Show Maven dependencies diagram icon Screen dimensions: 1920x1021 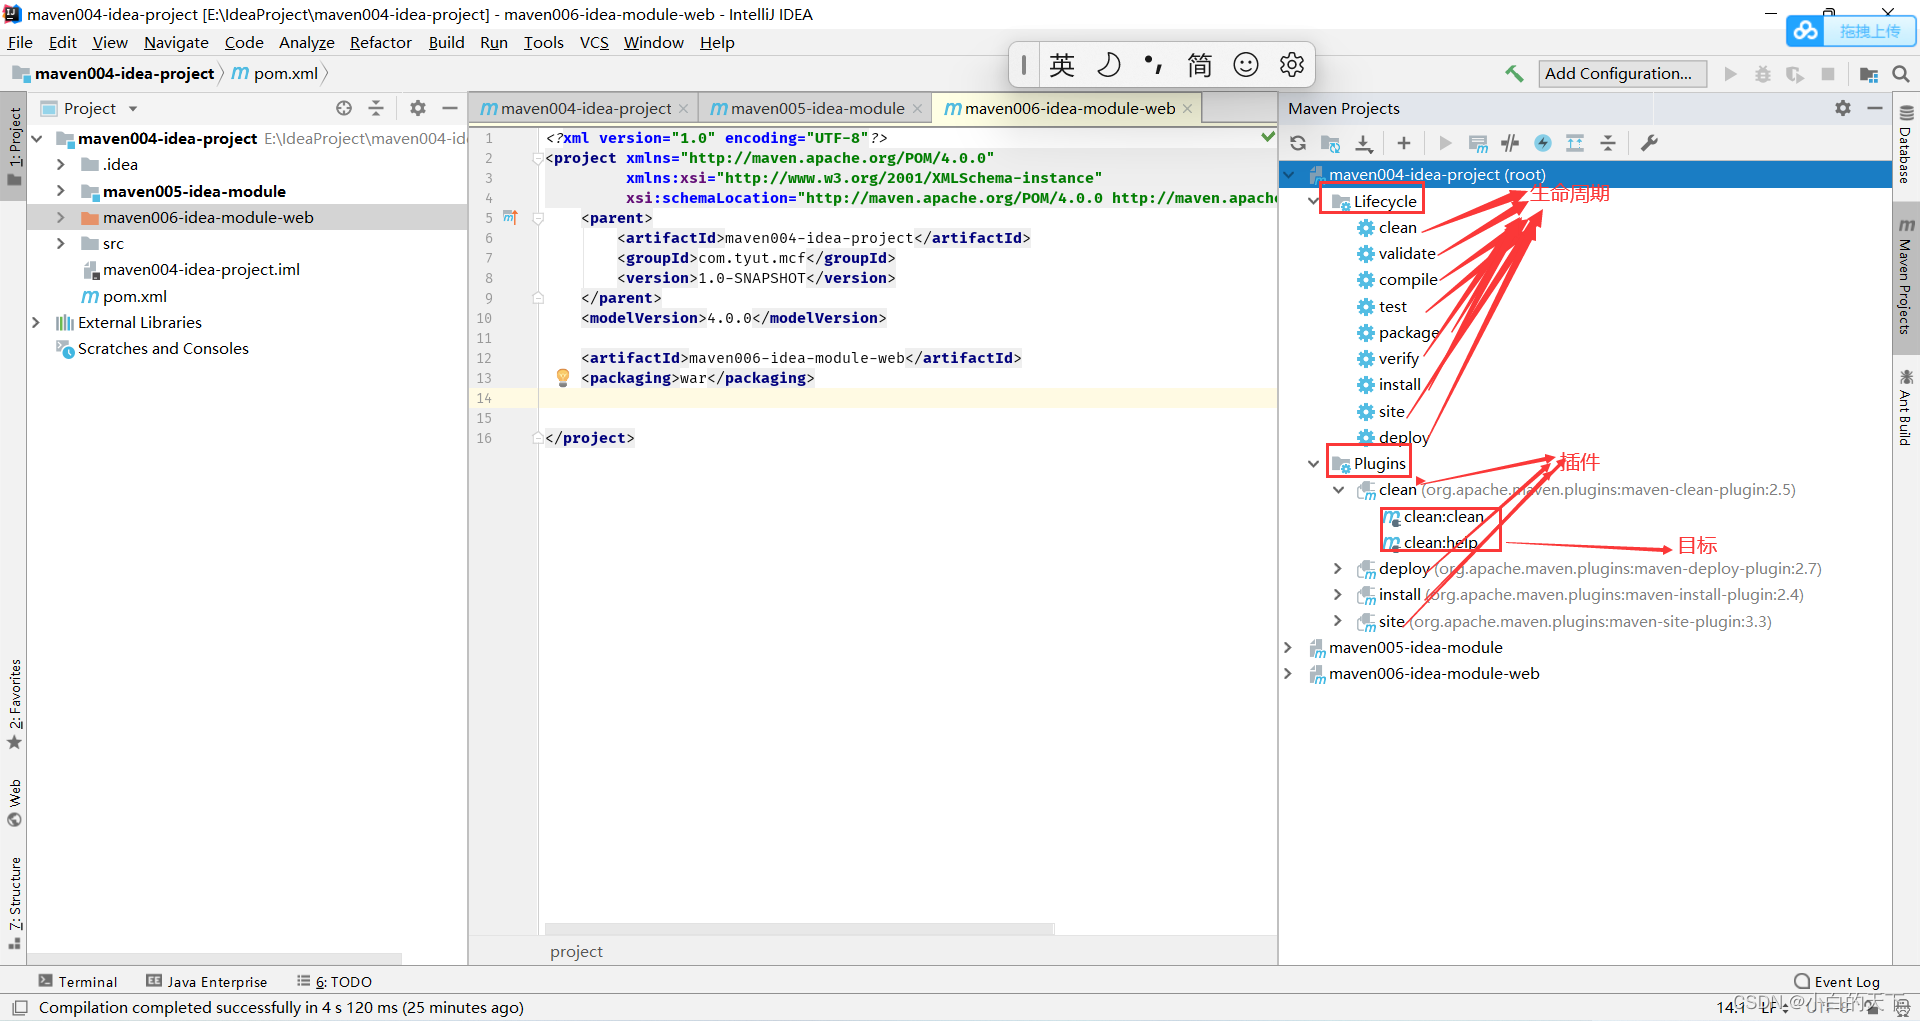click(x=1575, y=143)
